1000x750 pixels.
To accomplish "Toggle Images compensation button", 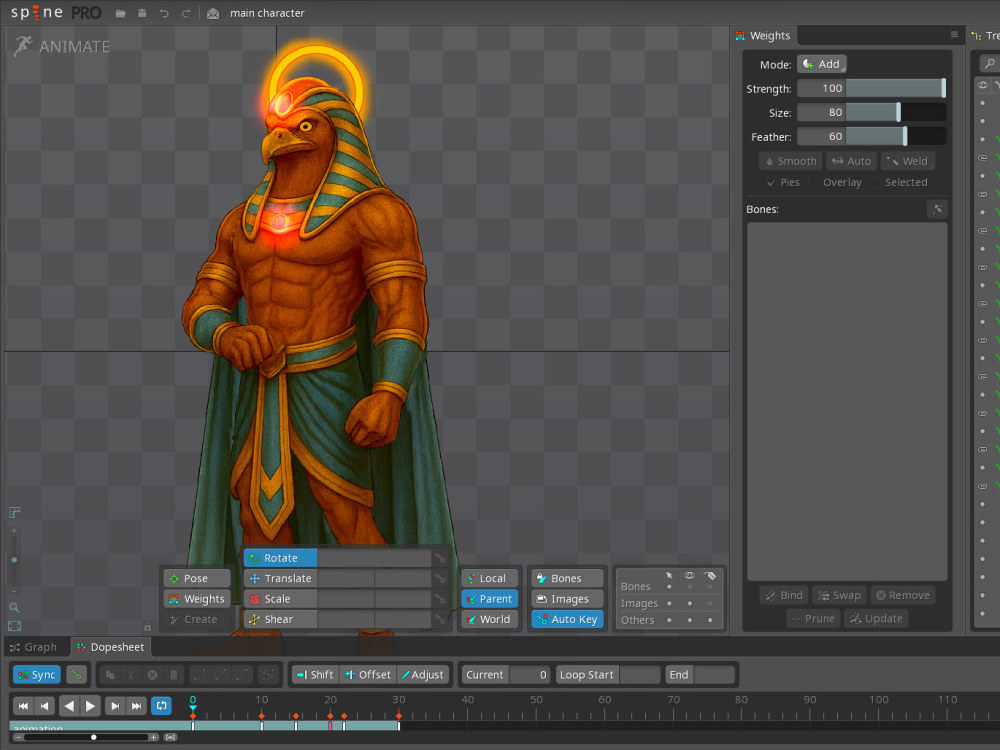I will [x=567, y=599].
